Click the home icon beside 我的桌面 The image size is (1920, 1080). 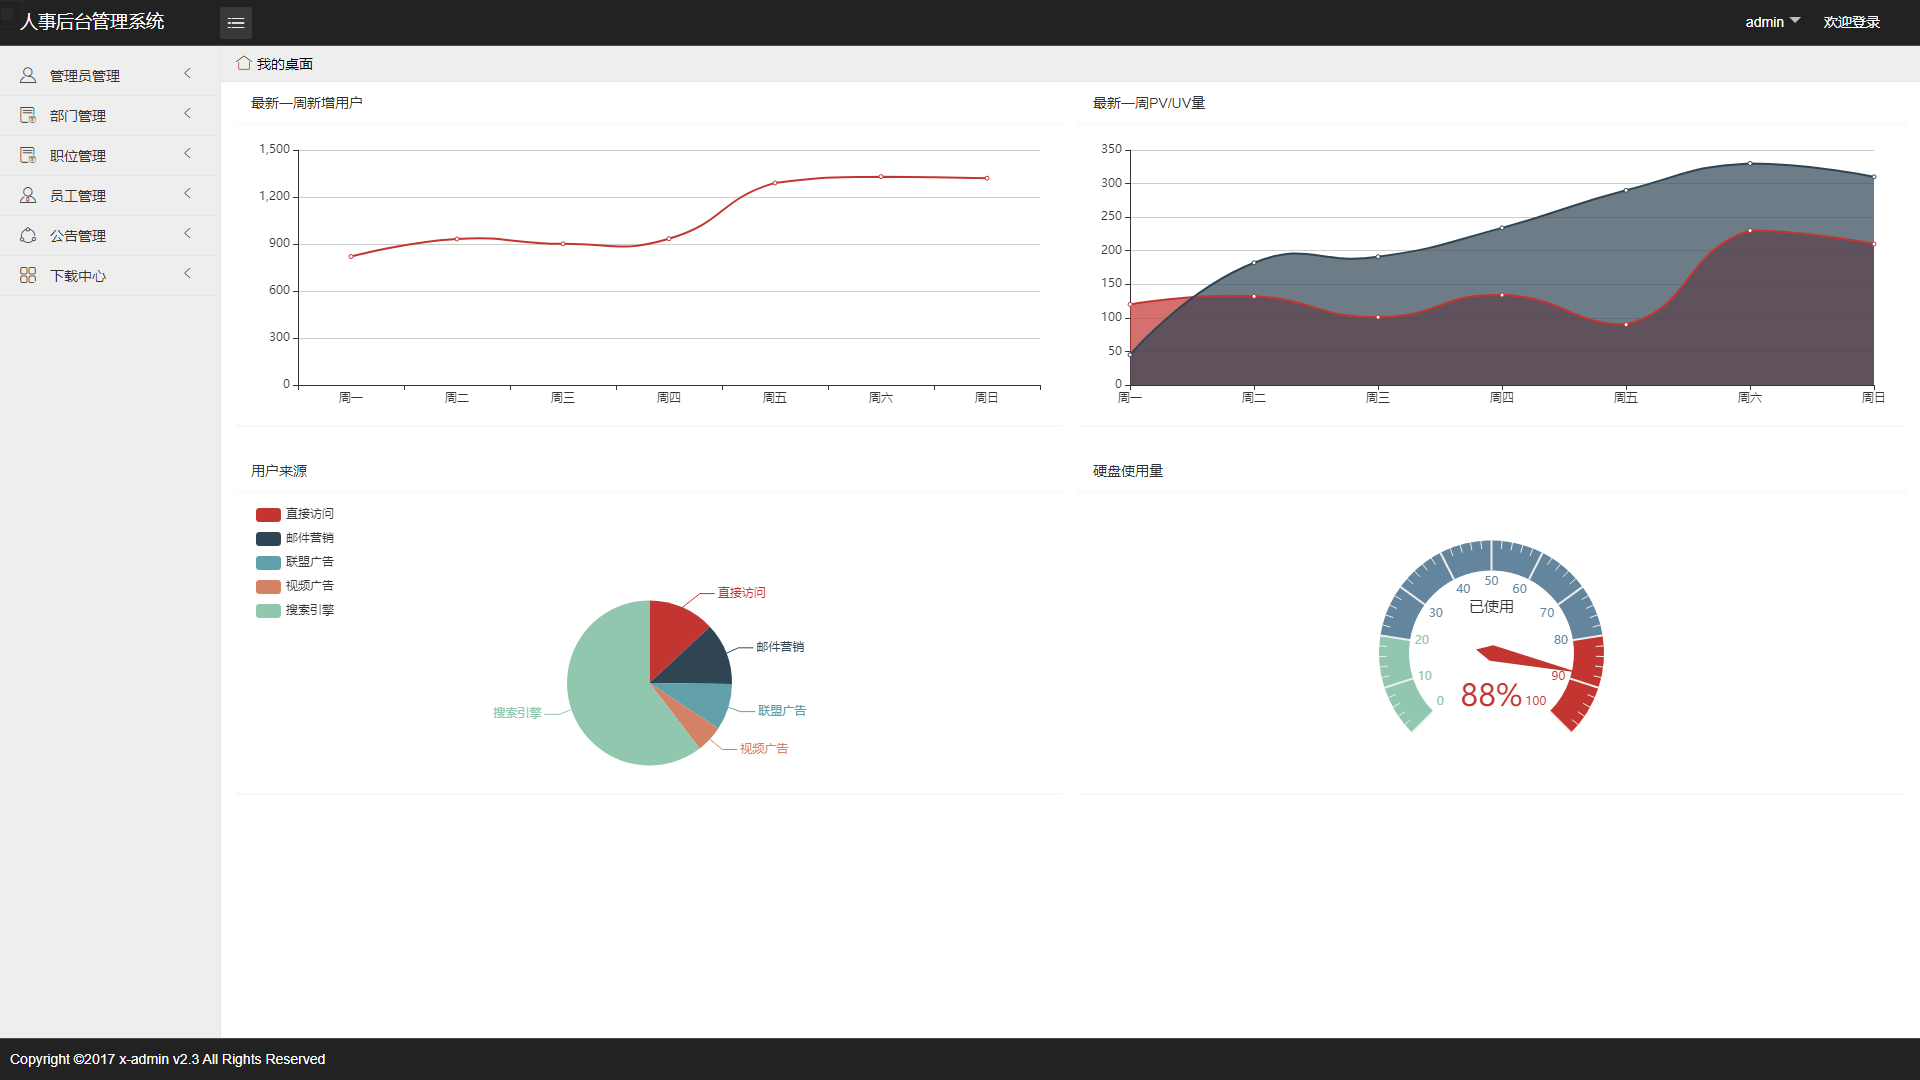tap(243, 63)
